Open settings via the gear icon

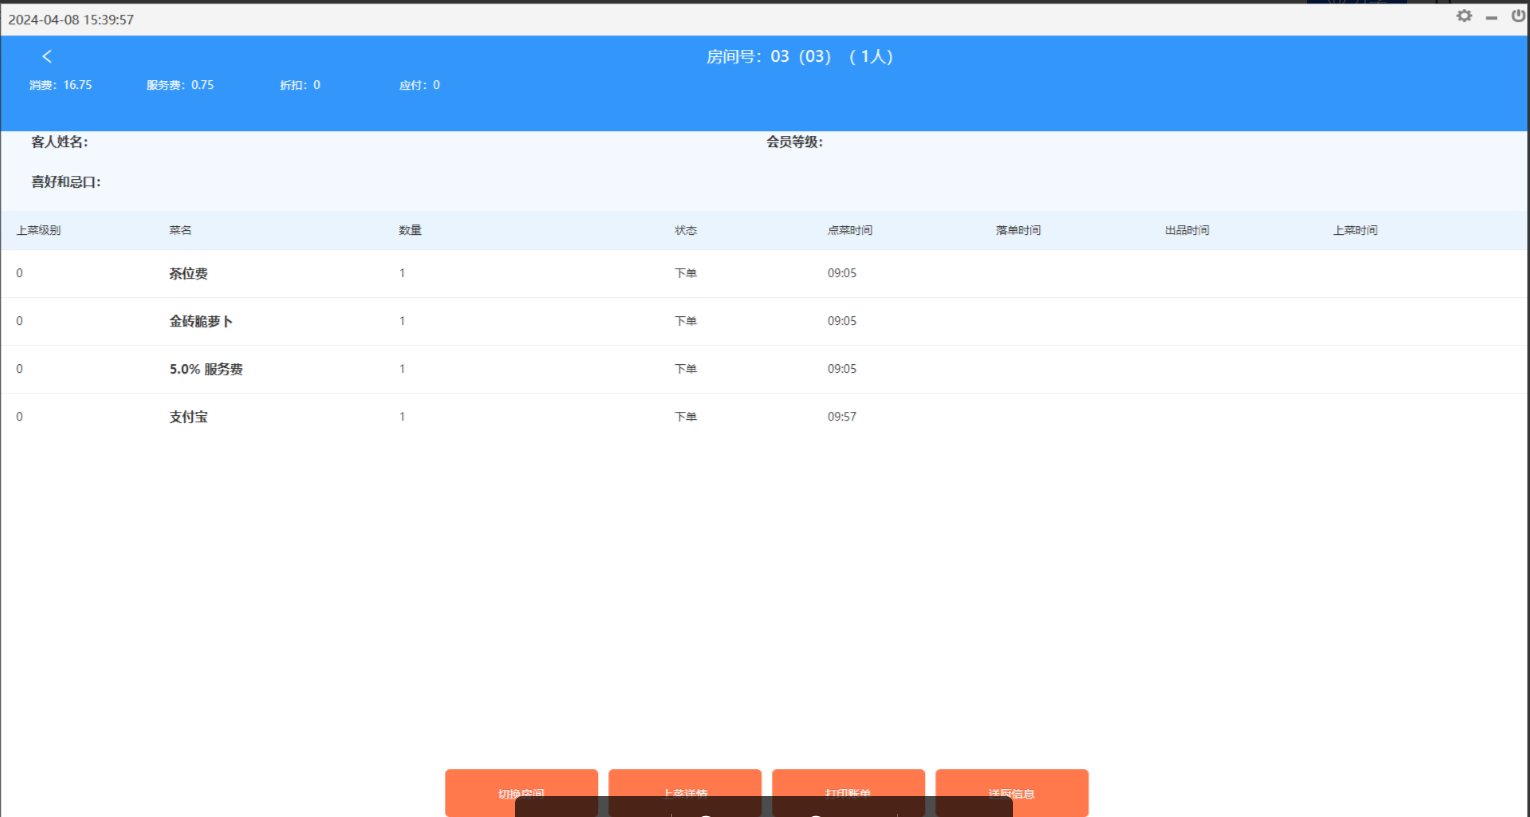1464,16
